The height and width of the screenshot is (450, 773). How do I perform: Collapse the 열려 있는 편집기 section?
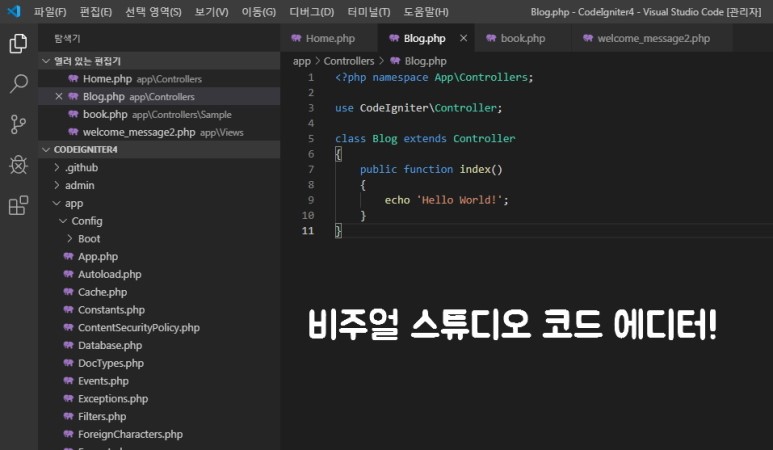coord(159,61)
